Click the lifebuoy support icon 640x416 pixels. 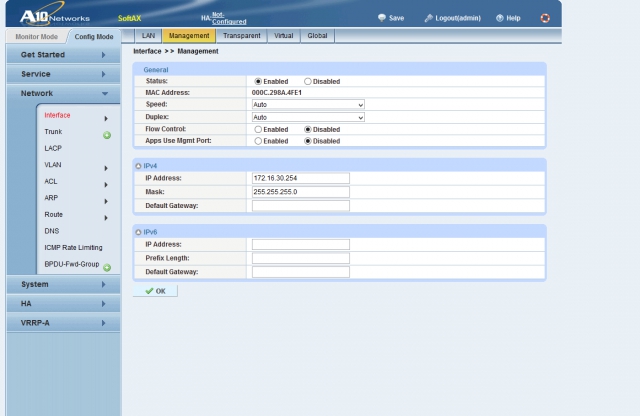(x=545, y=18)
